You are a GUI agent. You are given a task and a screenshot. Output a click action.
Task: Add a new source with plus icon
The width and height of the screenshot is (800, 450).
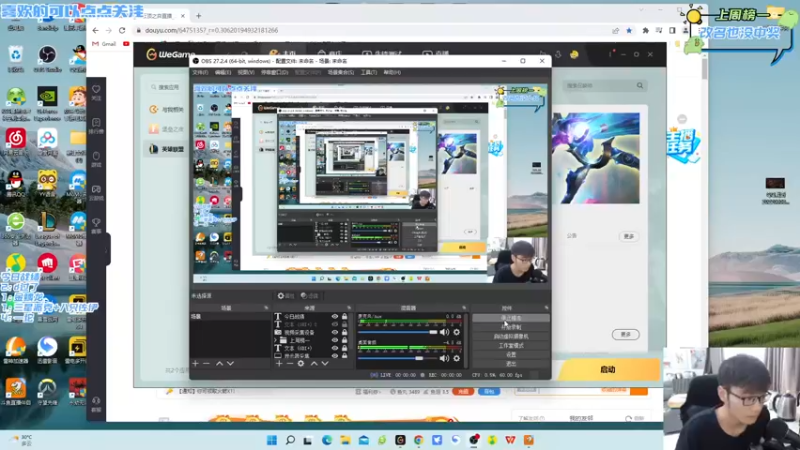pos(279,363)
